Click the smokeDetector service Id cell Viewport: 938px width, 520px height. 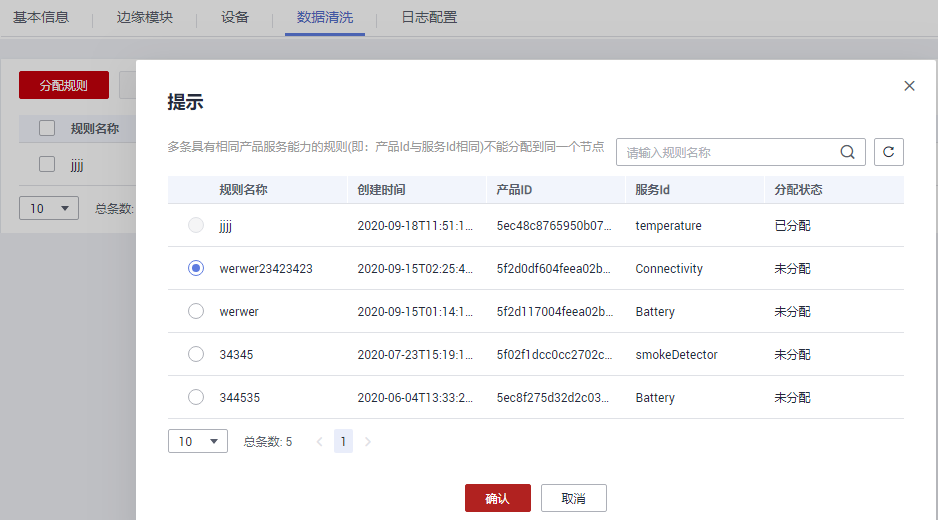[677, 355]
